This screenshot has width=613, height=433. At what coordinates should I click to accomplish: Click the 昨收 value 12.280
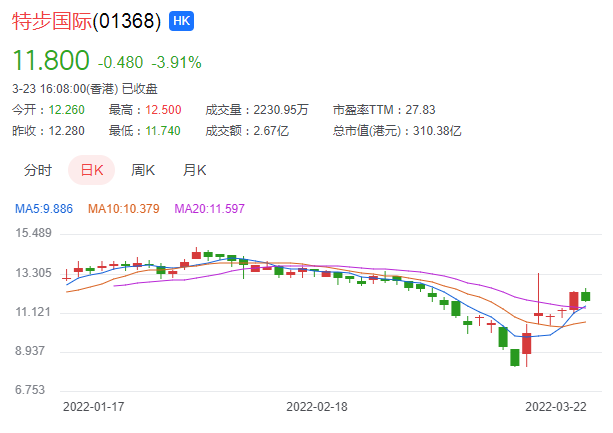(x=66, y=131)
